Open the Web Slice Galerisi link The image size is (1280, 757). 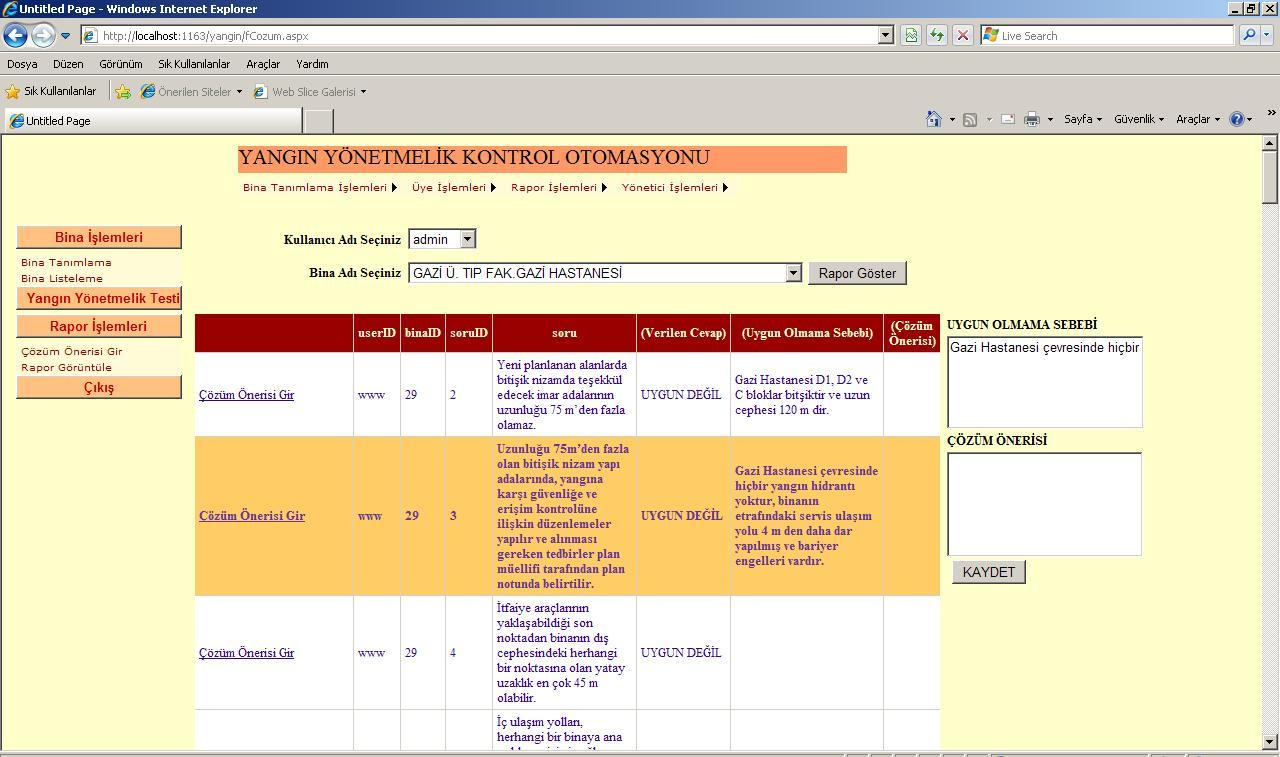click(x=310, y=91)
